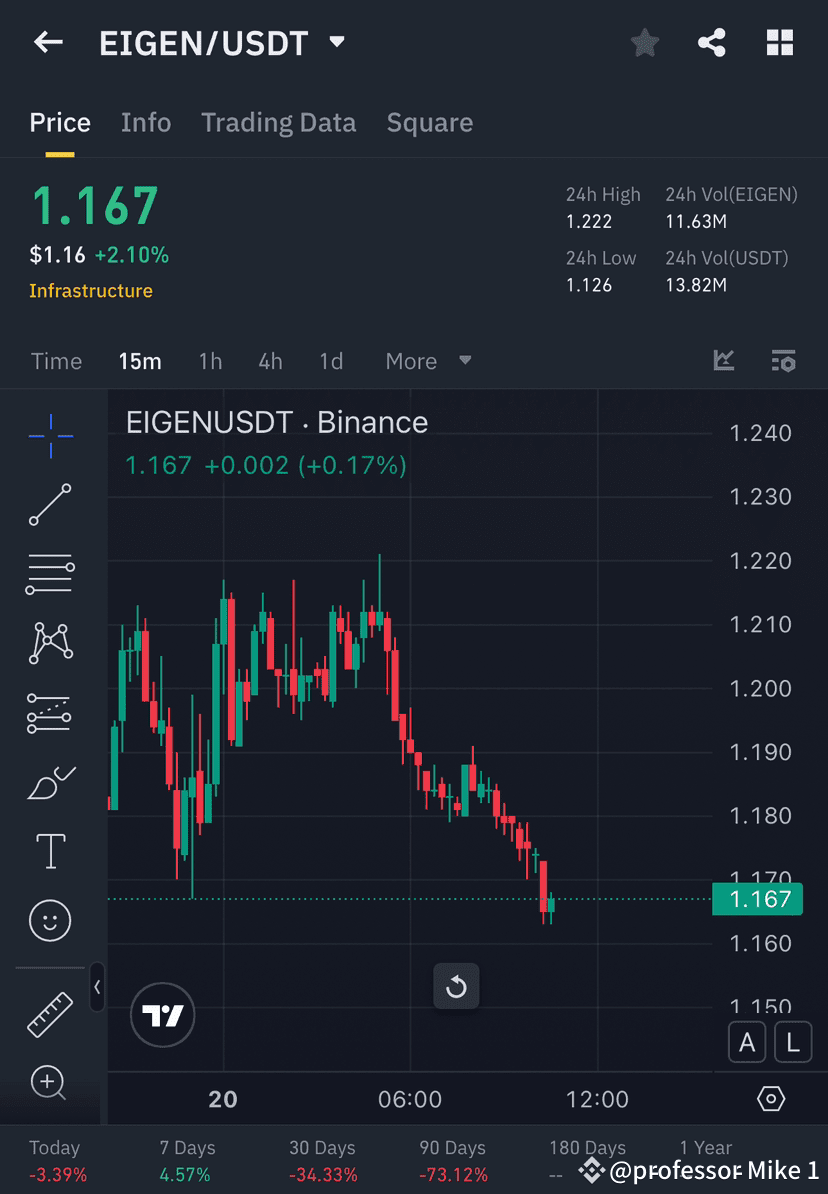
Task: Switch to the Trading Data tab
Action: [x=279, y=122]
